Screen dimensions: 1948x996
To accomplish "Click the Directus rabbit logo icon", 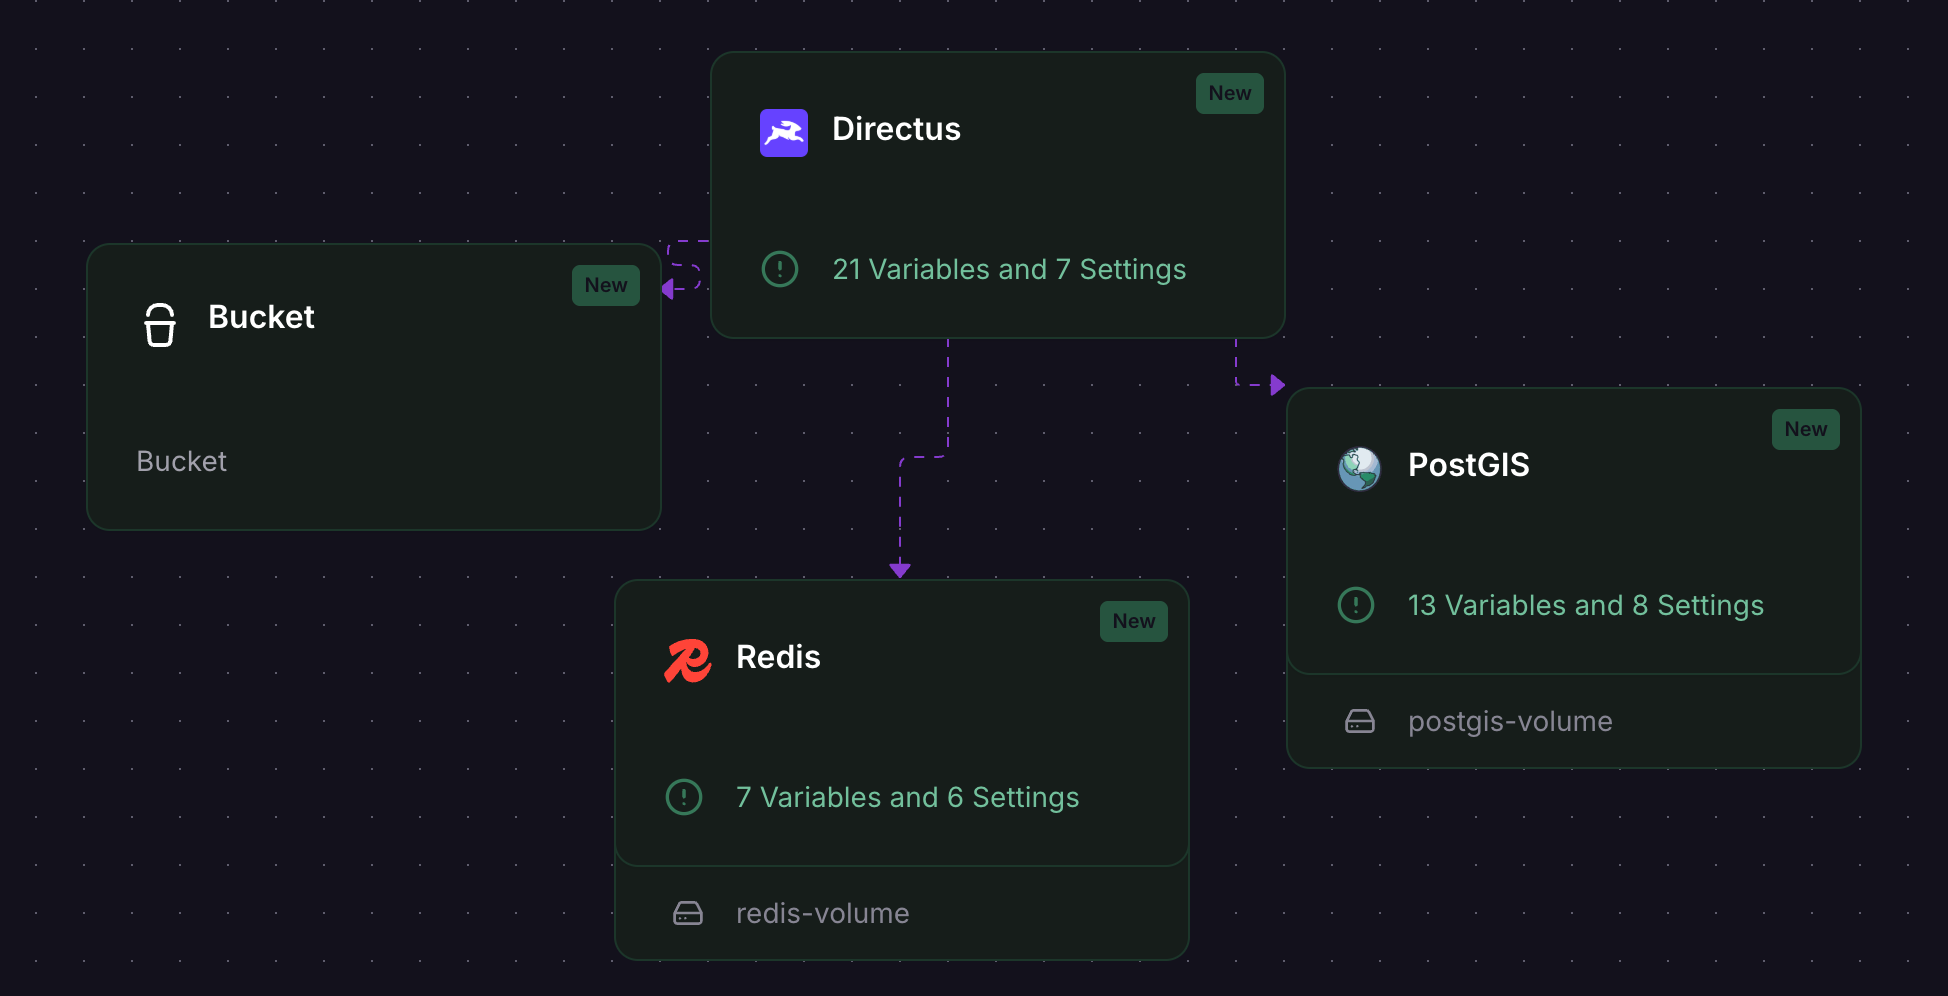I will (x=783, y=132).
